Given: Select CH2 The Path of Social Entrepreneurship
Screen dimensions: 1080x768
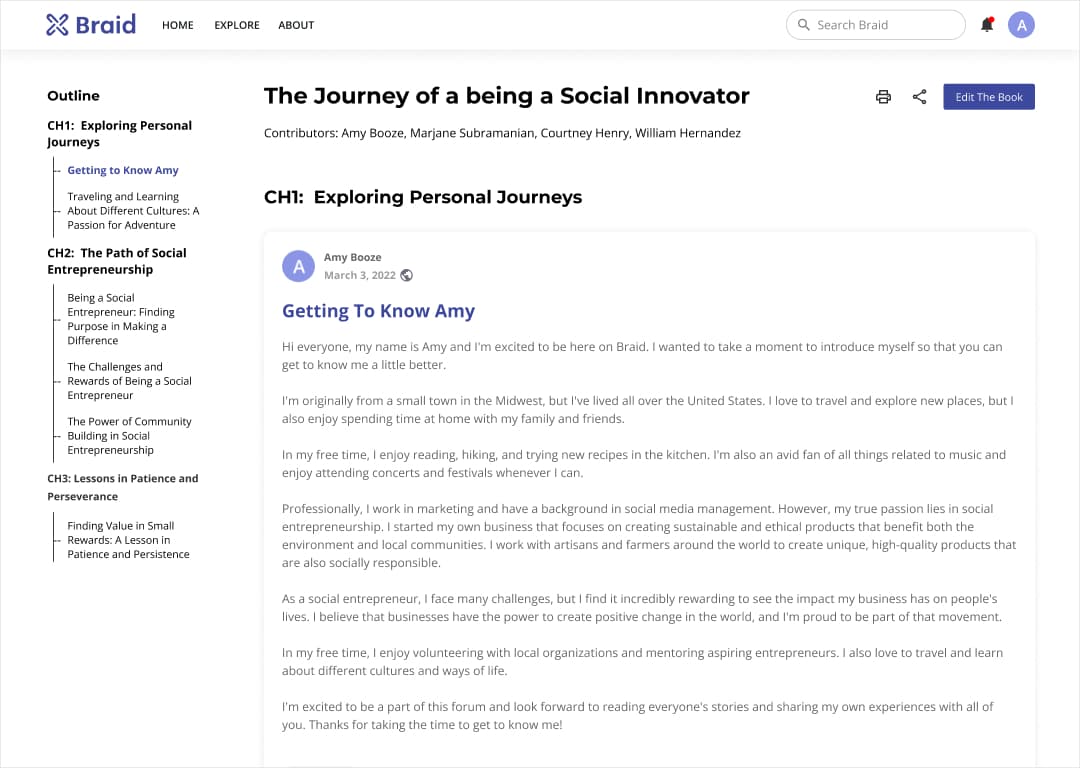Looking at the screenshot, I should (116, 261).
